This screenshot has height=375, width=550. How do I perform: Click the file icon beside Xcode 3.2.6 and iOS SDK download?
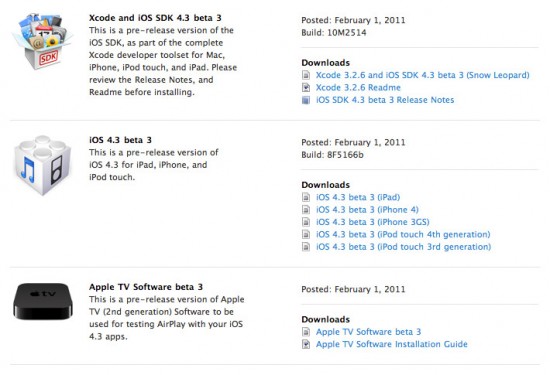(306, 75)
